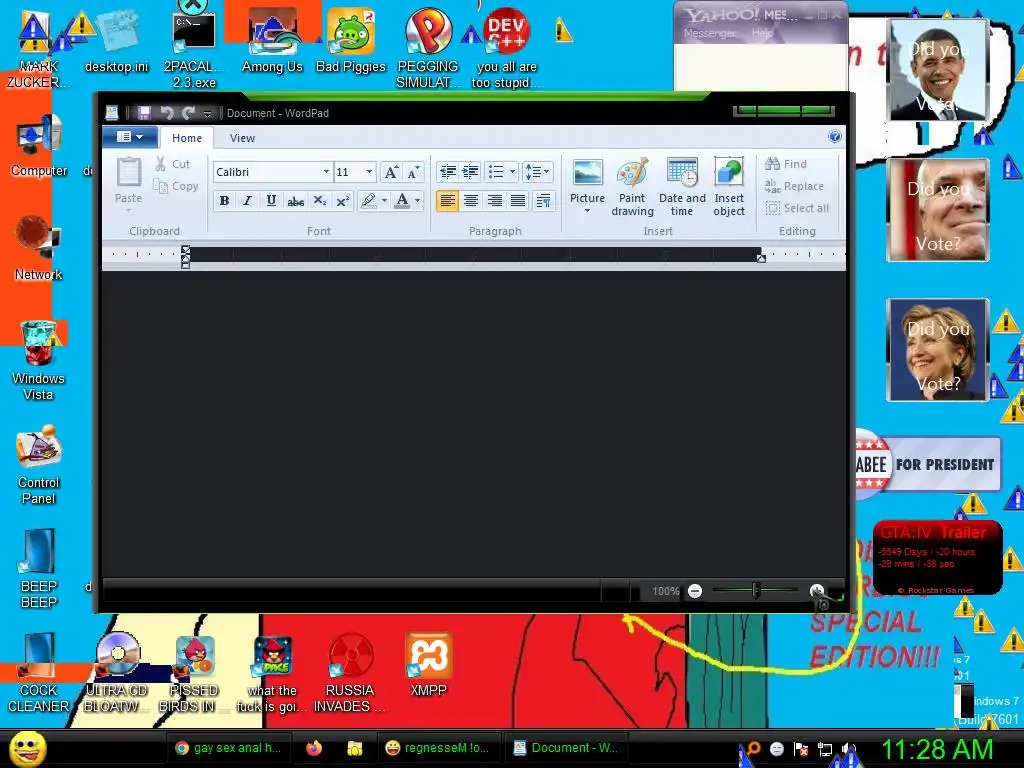Click the Decrease indent icon
The width and height of the screenshot is (1024, 768).
click(448, 172)
